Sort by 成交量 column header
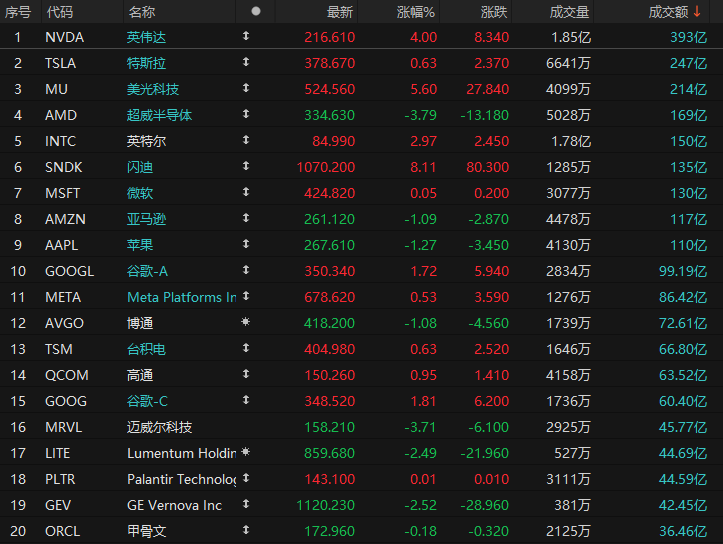Screen dimensions: 723x544 coord(569,12)
